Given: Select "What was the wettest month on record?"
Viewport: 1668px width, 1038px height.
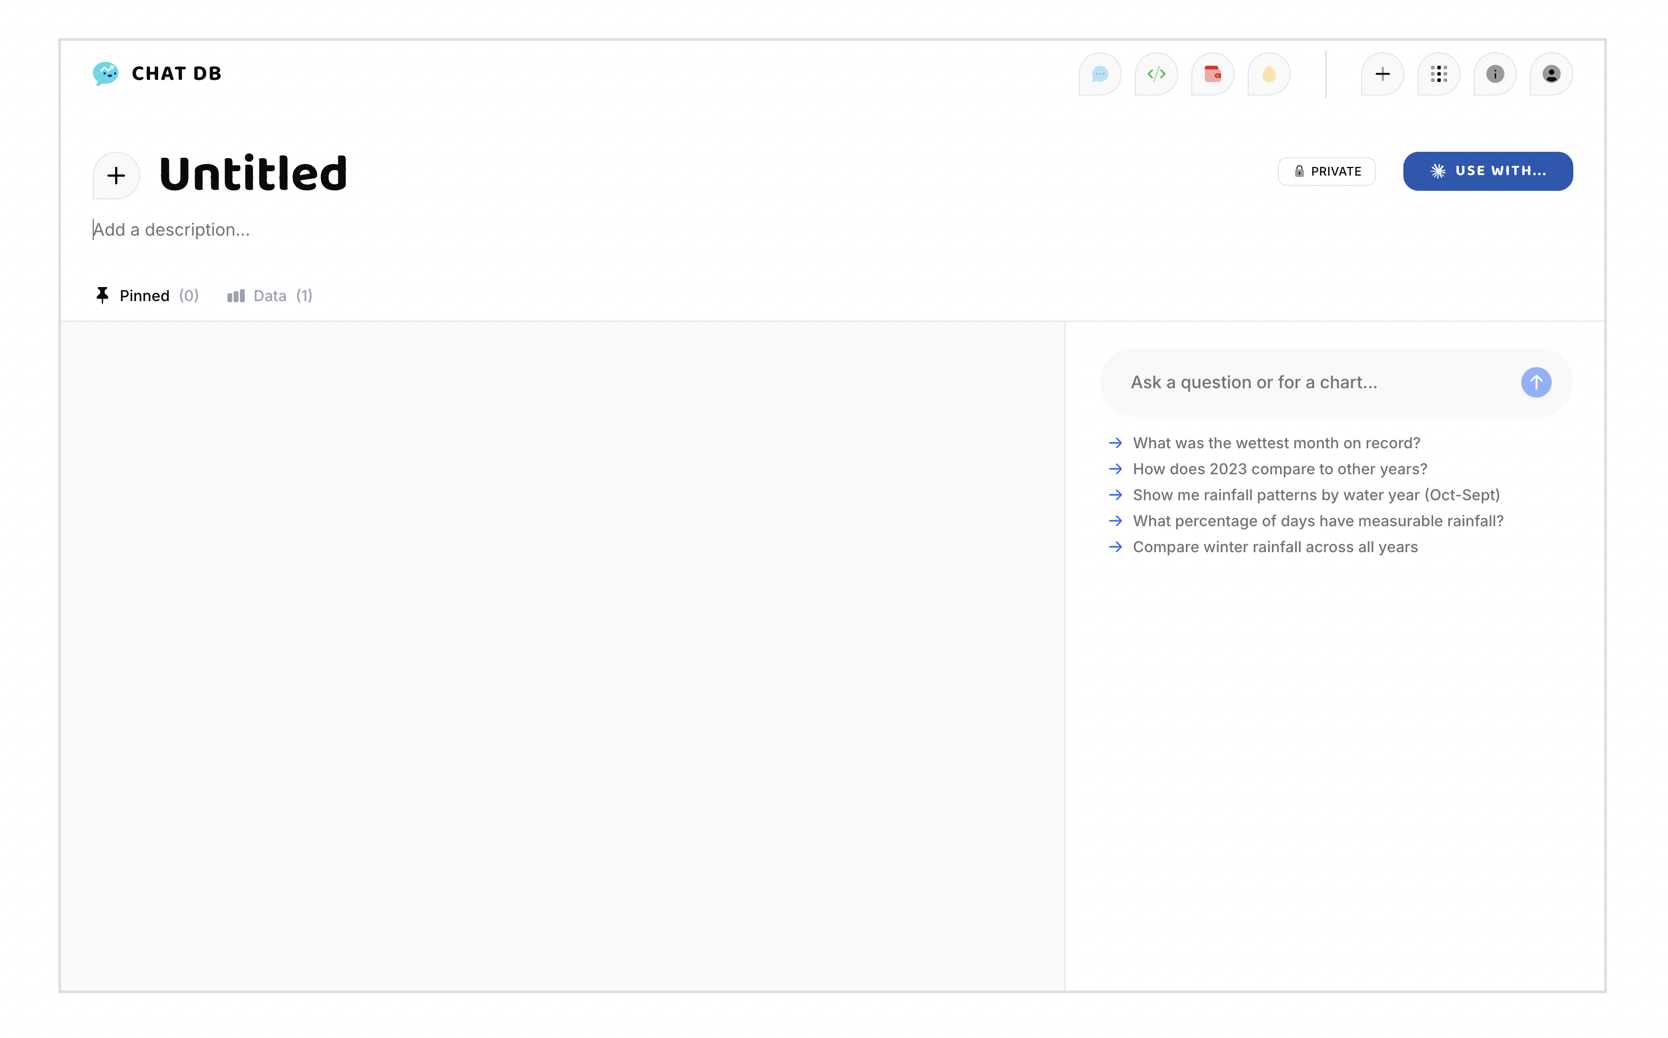Looking at the screenshot, I should point(1275,443).
